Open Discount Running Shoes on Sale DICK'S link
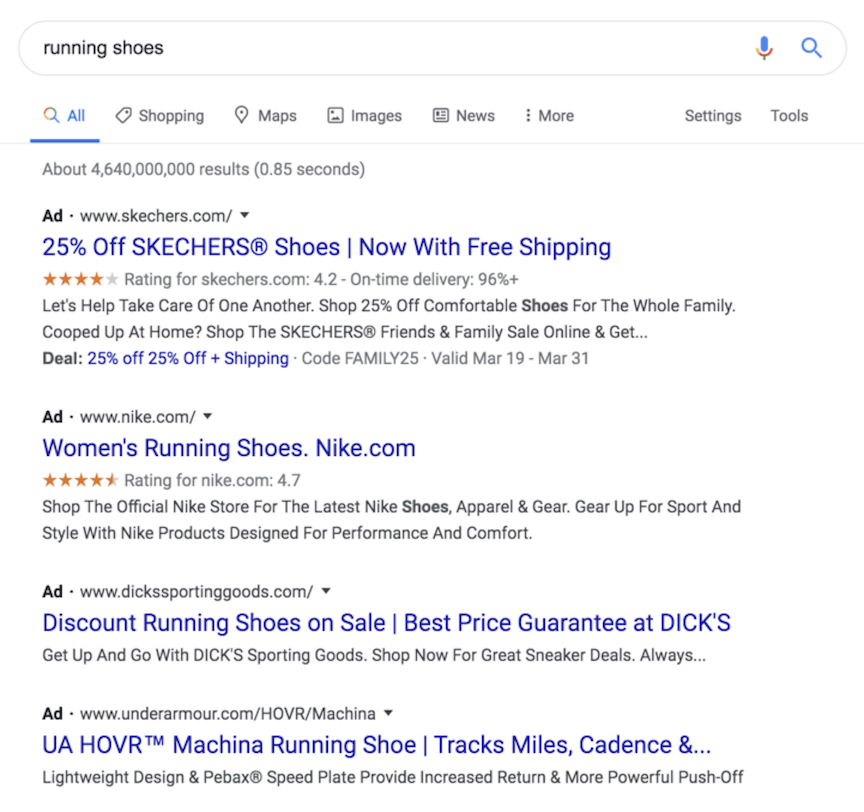The height and width of the screenshot is (812, 864). [386, 623]
